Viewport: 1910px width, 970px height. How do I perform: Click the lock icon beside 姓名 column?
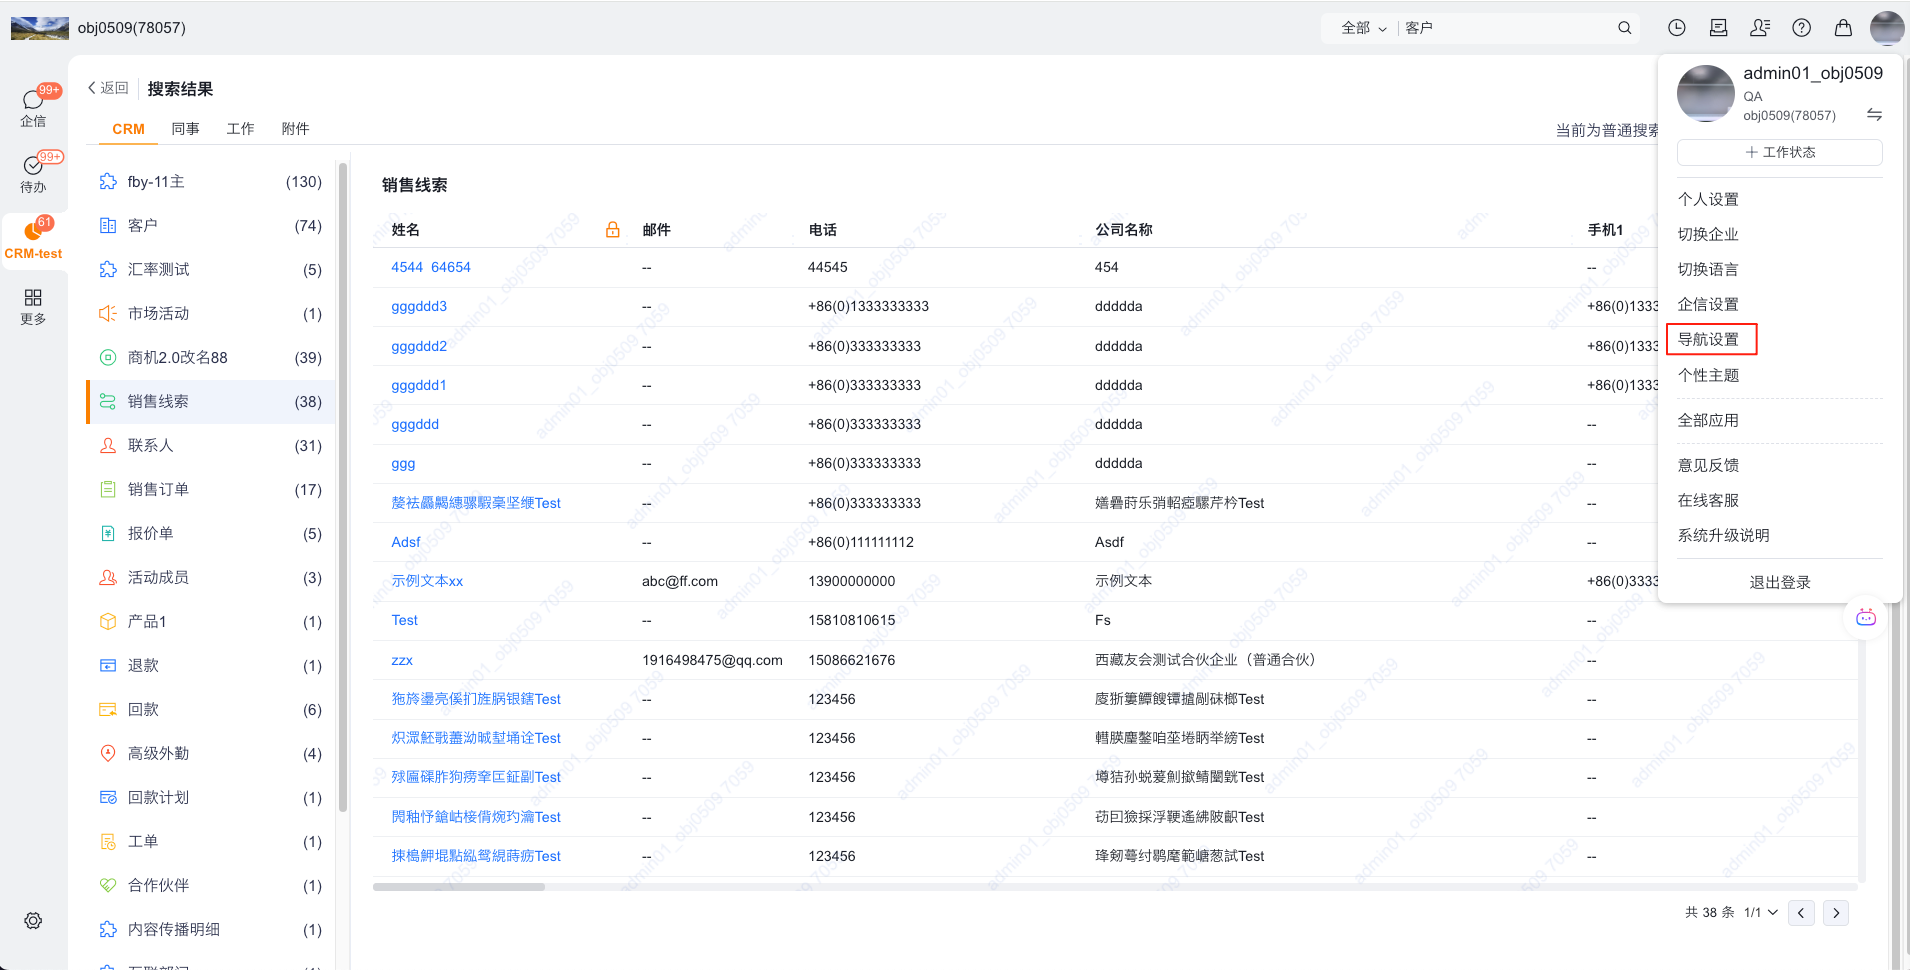612,230
